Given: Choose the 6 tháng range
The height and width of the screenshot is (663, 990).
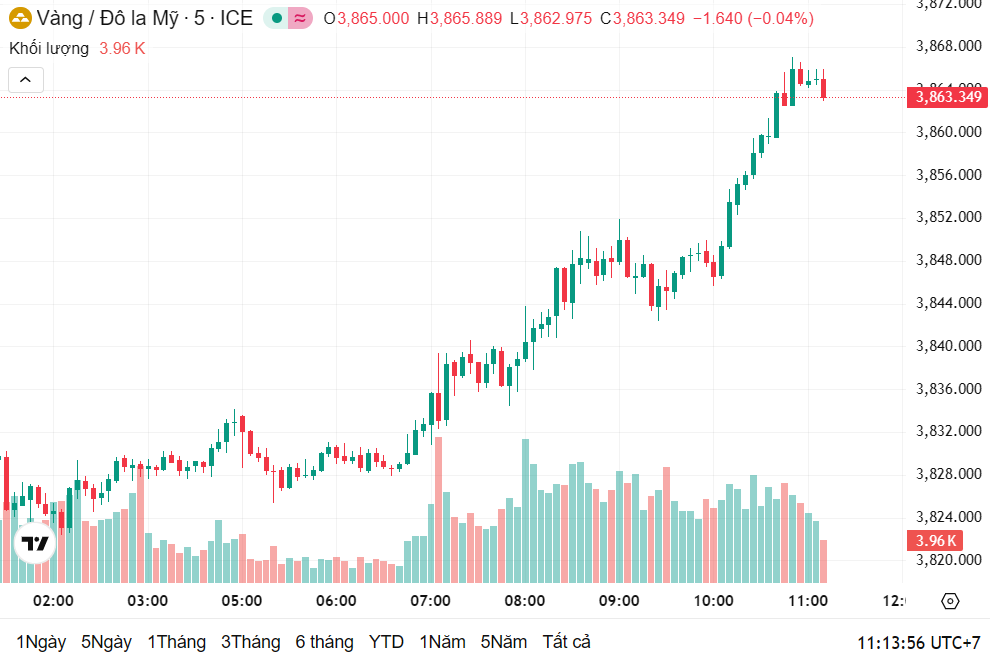Looking at the screenshot, I should [324, 642].
